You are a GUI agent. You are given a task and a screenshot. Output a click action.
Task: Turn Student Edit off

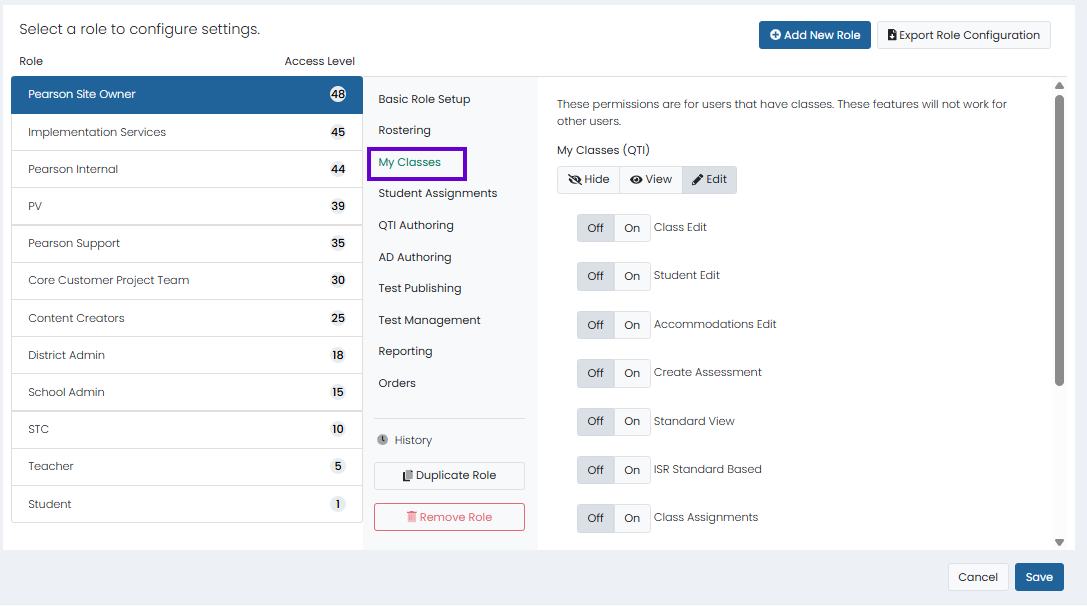[x=595, y=276]
